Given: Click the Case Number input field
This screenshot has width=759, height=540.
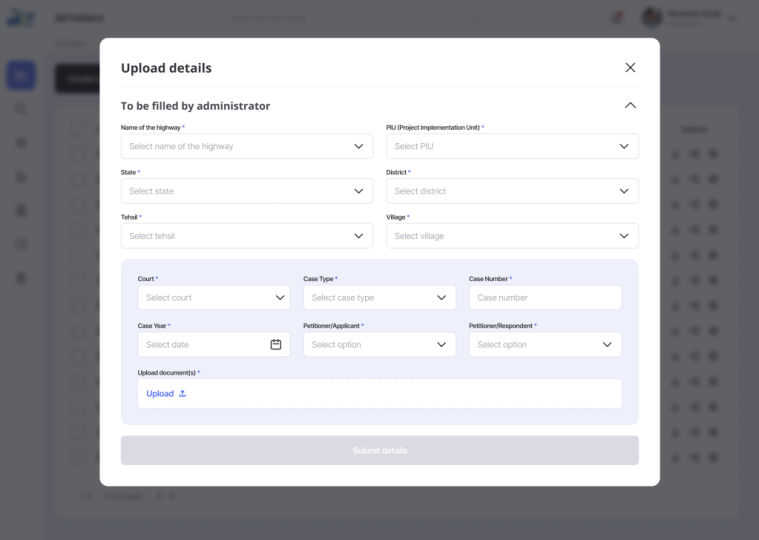Looking at the screenshot, I should (545, 298).
